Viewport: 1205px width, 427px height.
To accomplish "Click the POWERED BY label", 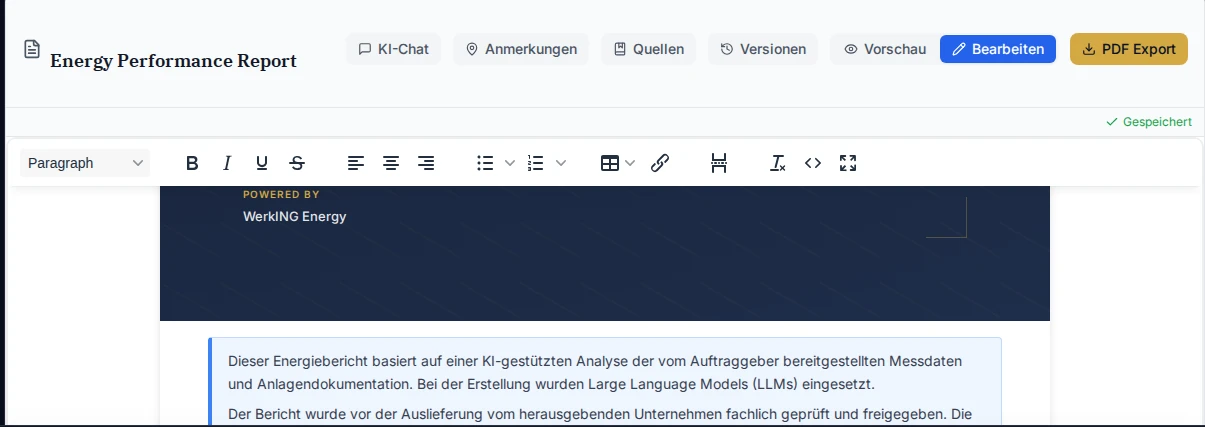I will click(281, 195).
